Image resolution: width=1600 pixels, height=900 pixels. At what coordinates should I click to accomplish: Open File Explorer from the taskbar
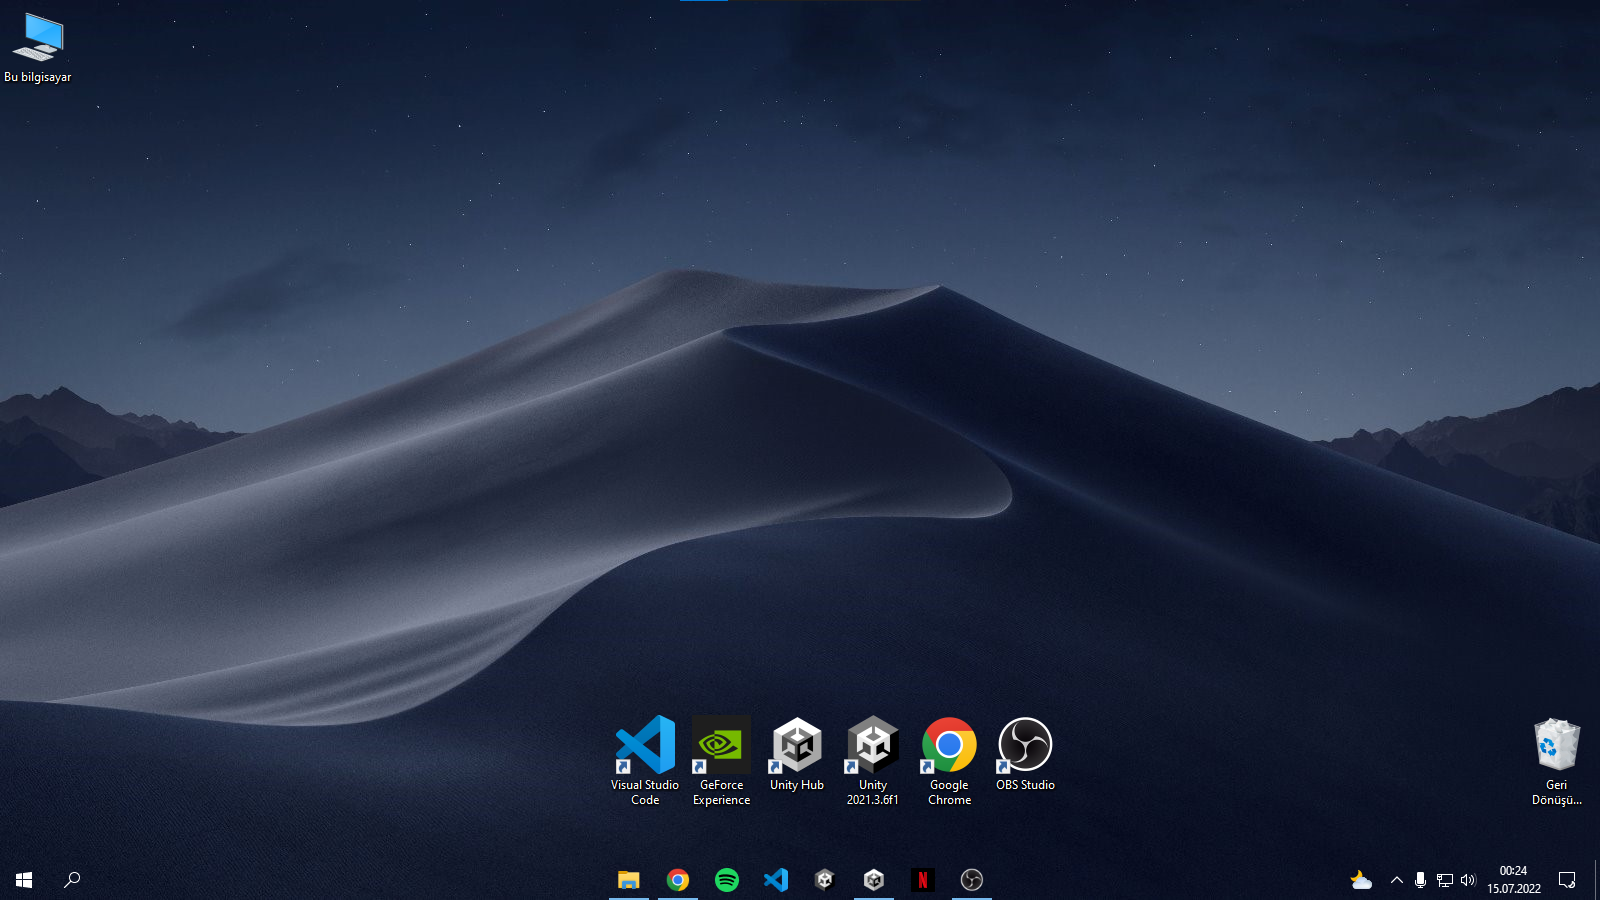(x=629, y=880)
